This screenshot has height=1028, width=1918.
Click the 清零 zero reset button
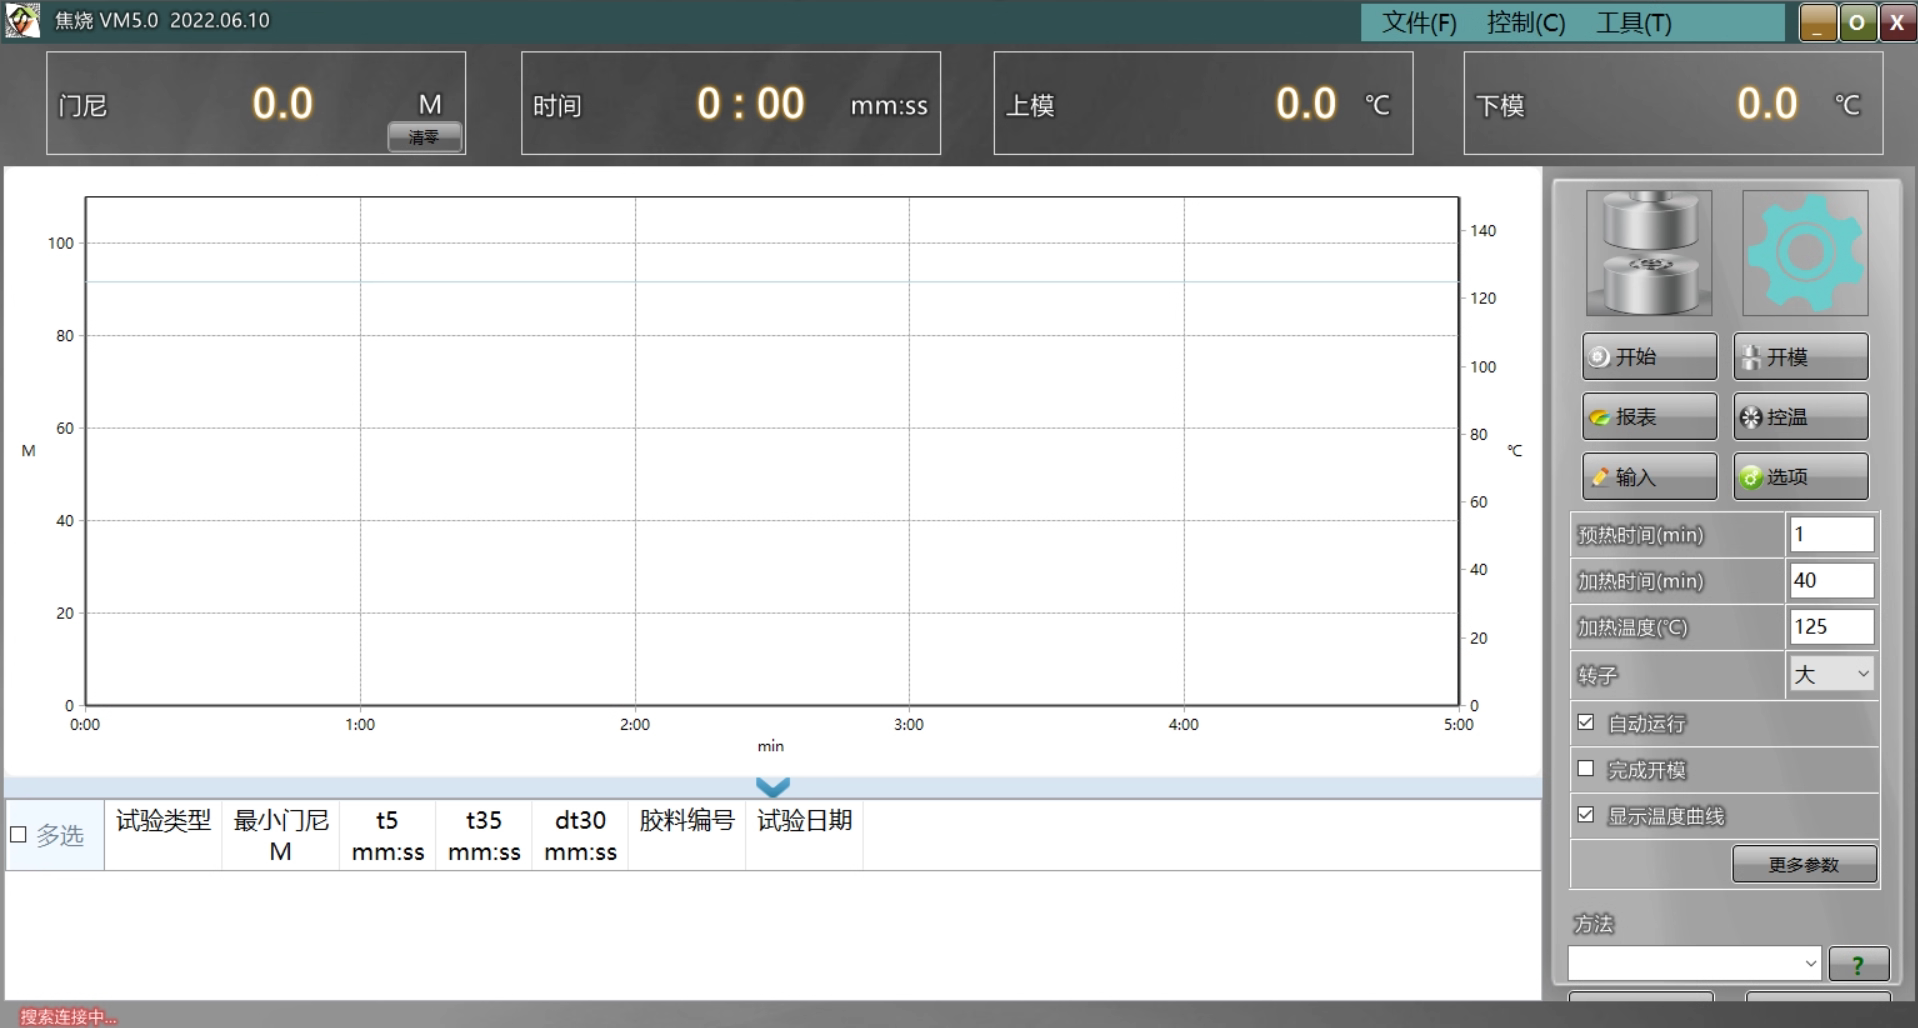click(424, 137)
